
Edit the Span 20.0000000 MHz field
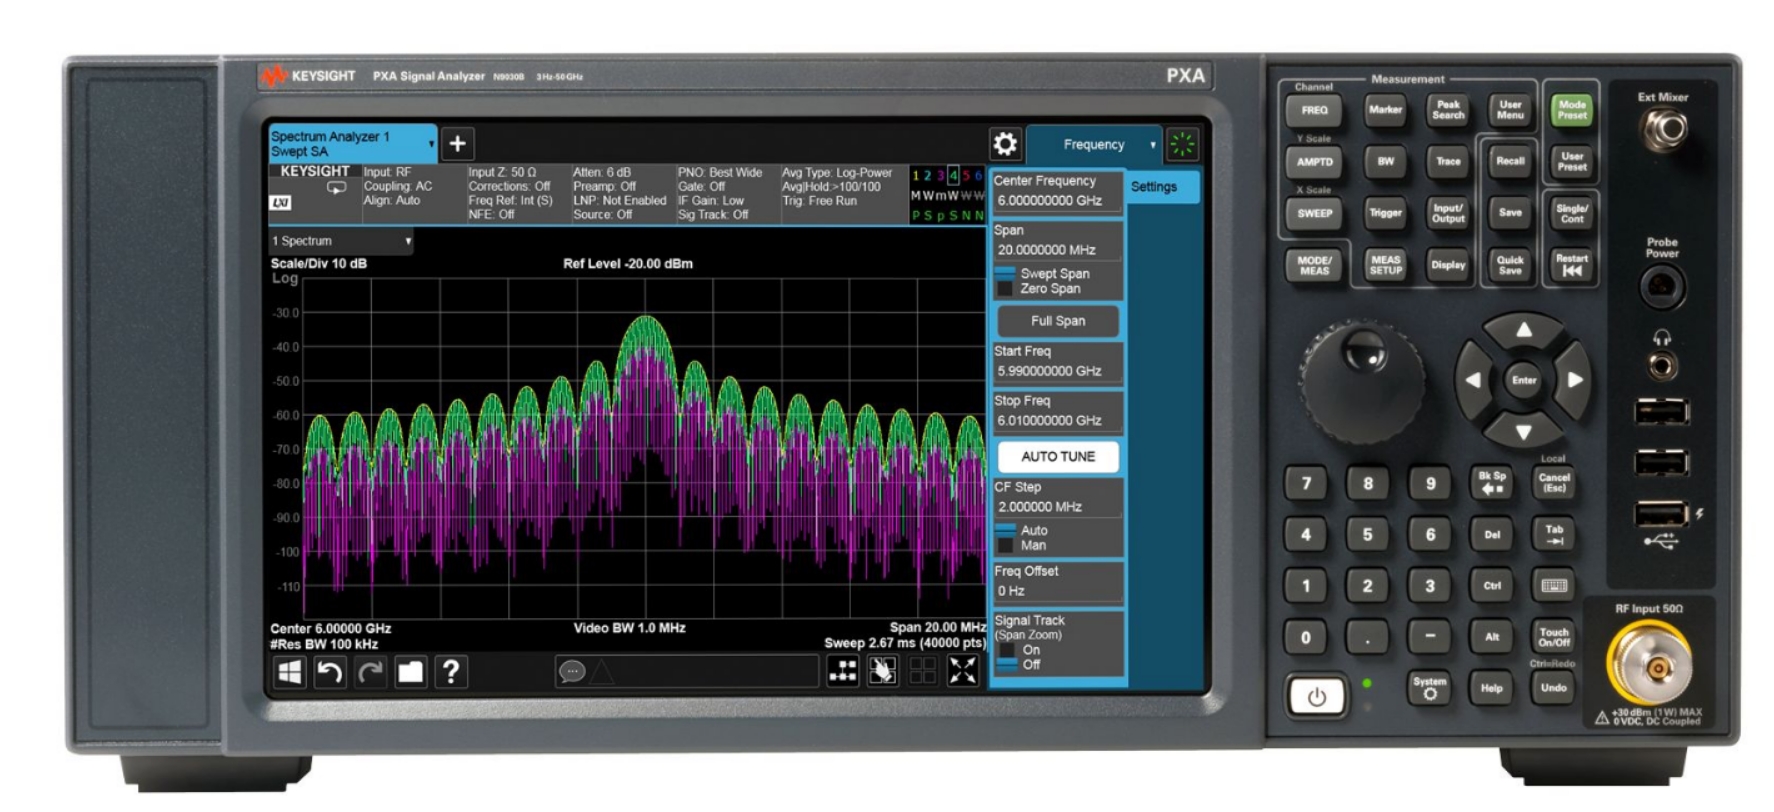coord(1058,241)
